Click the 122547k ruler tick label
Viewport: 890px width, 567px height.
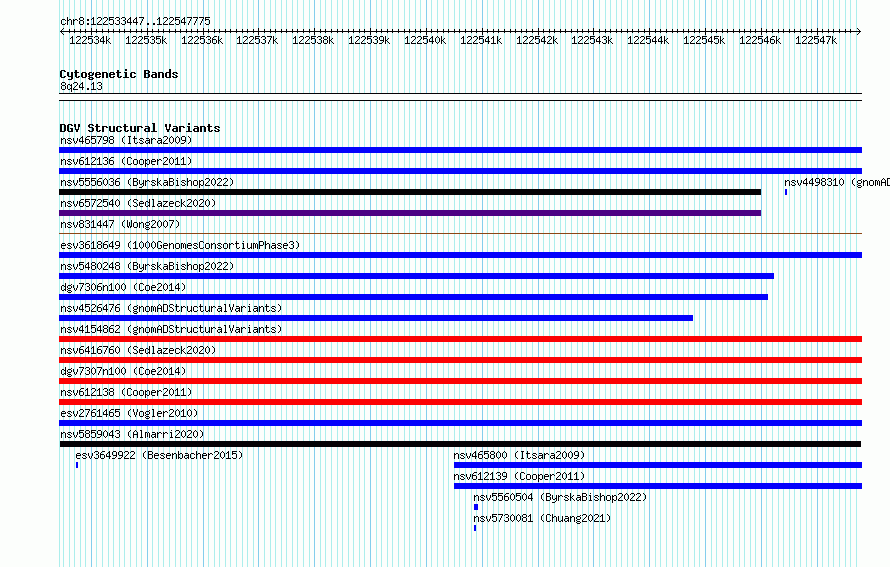tap(816, 40)
